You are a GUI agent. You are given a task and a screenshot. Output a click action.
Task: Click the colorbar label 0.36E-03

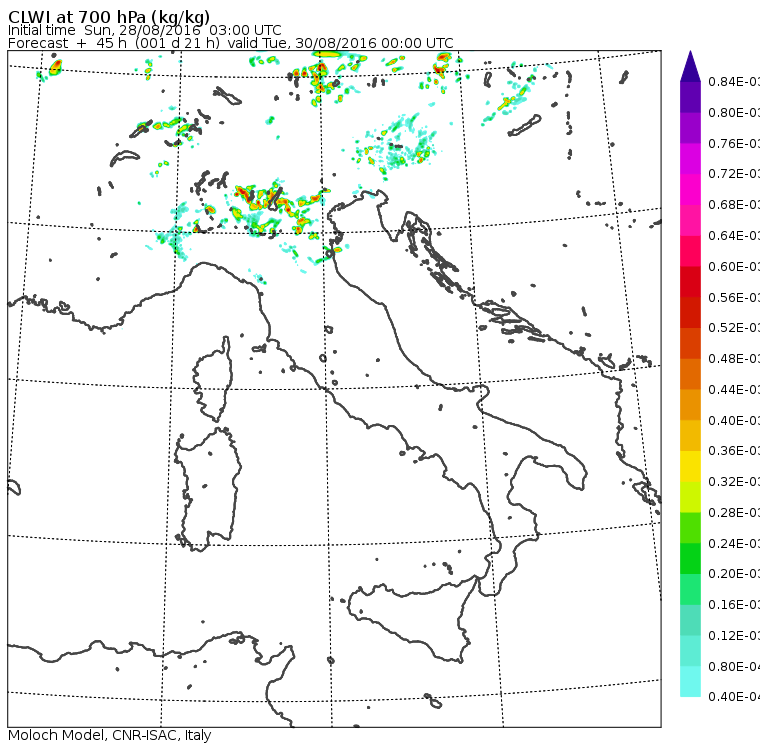pos(734,451)
